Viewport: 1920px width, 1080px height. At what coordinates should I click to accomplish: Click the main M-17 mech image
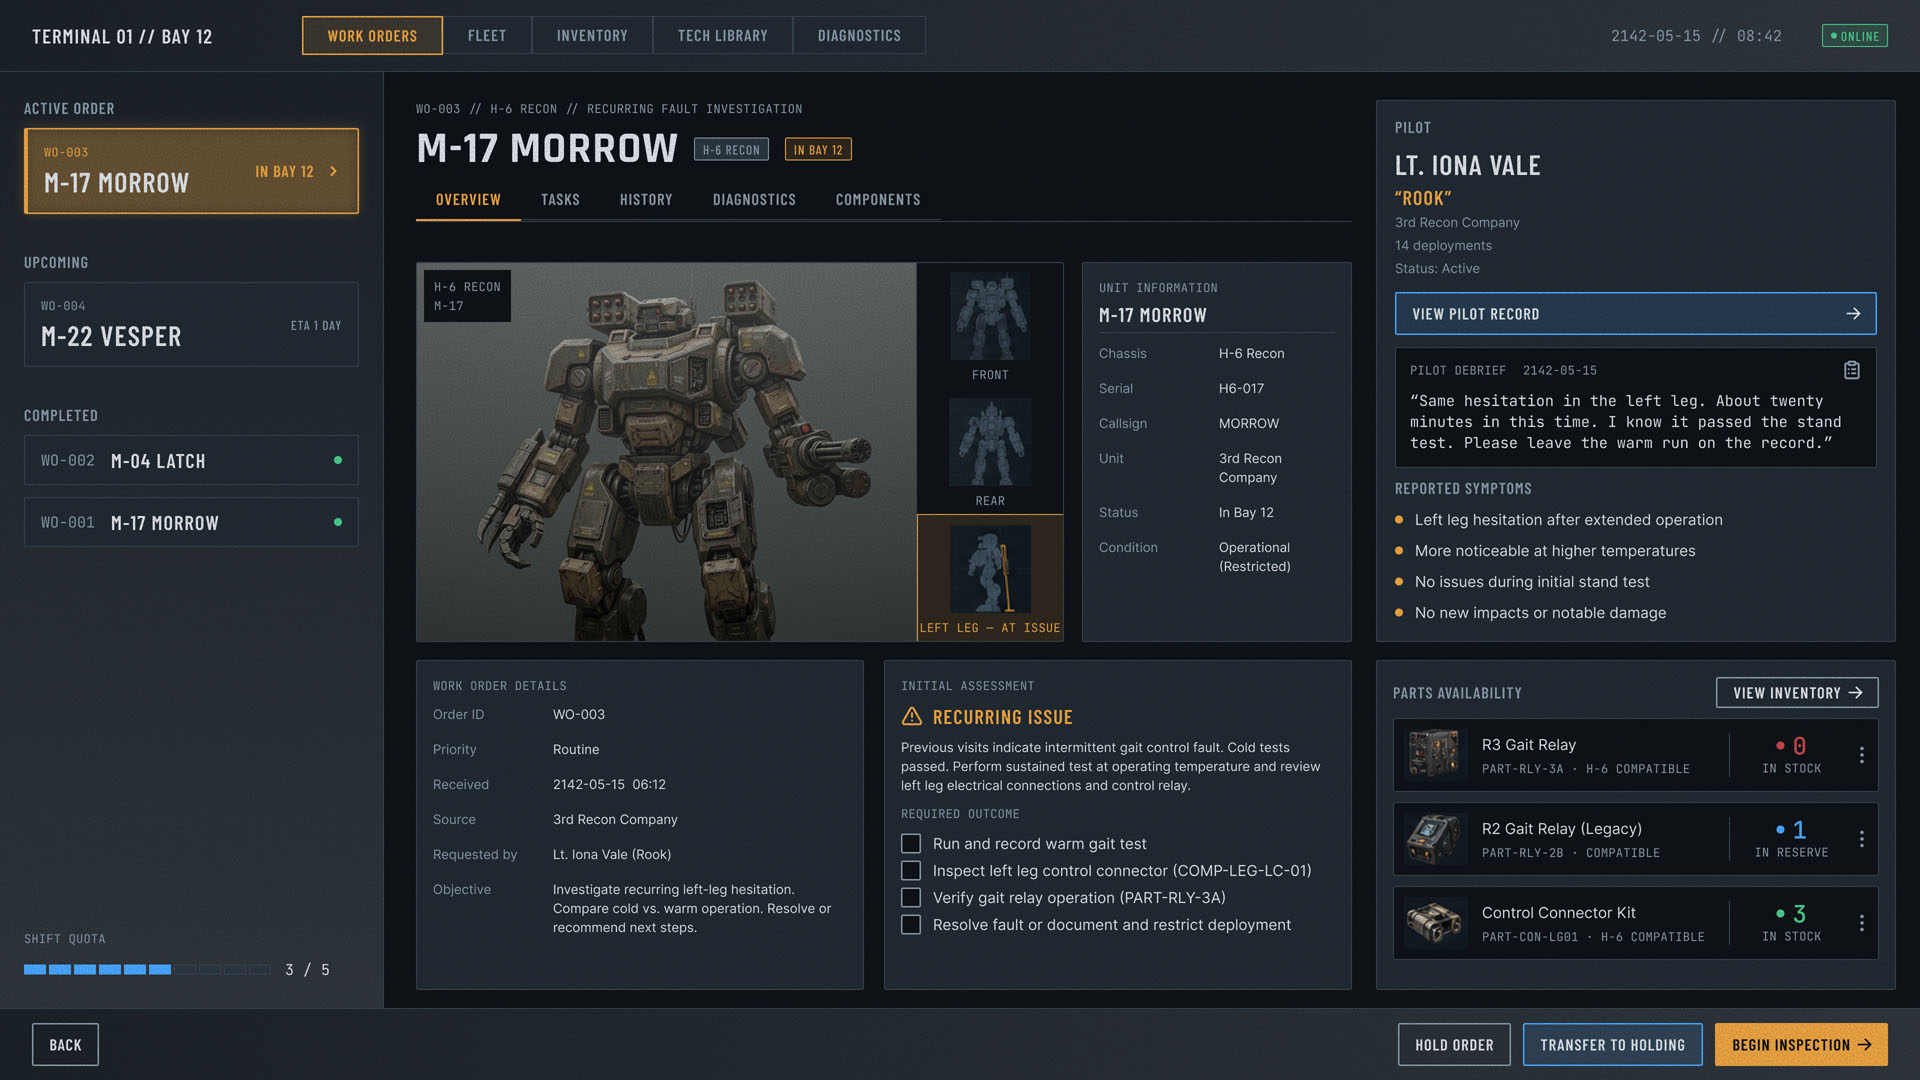coord(666,452)
